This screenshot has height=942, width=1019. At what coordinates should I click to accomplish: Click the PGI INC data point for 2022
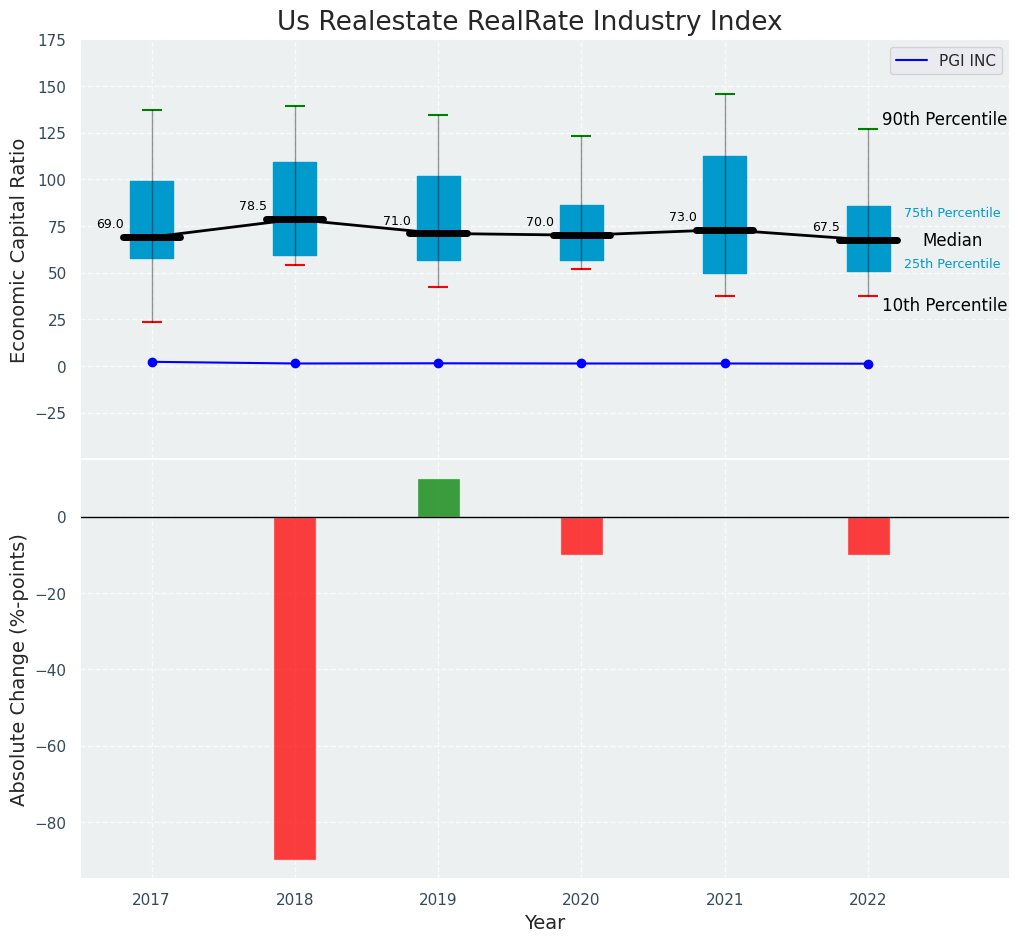coord(868,364)
